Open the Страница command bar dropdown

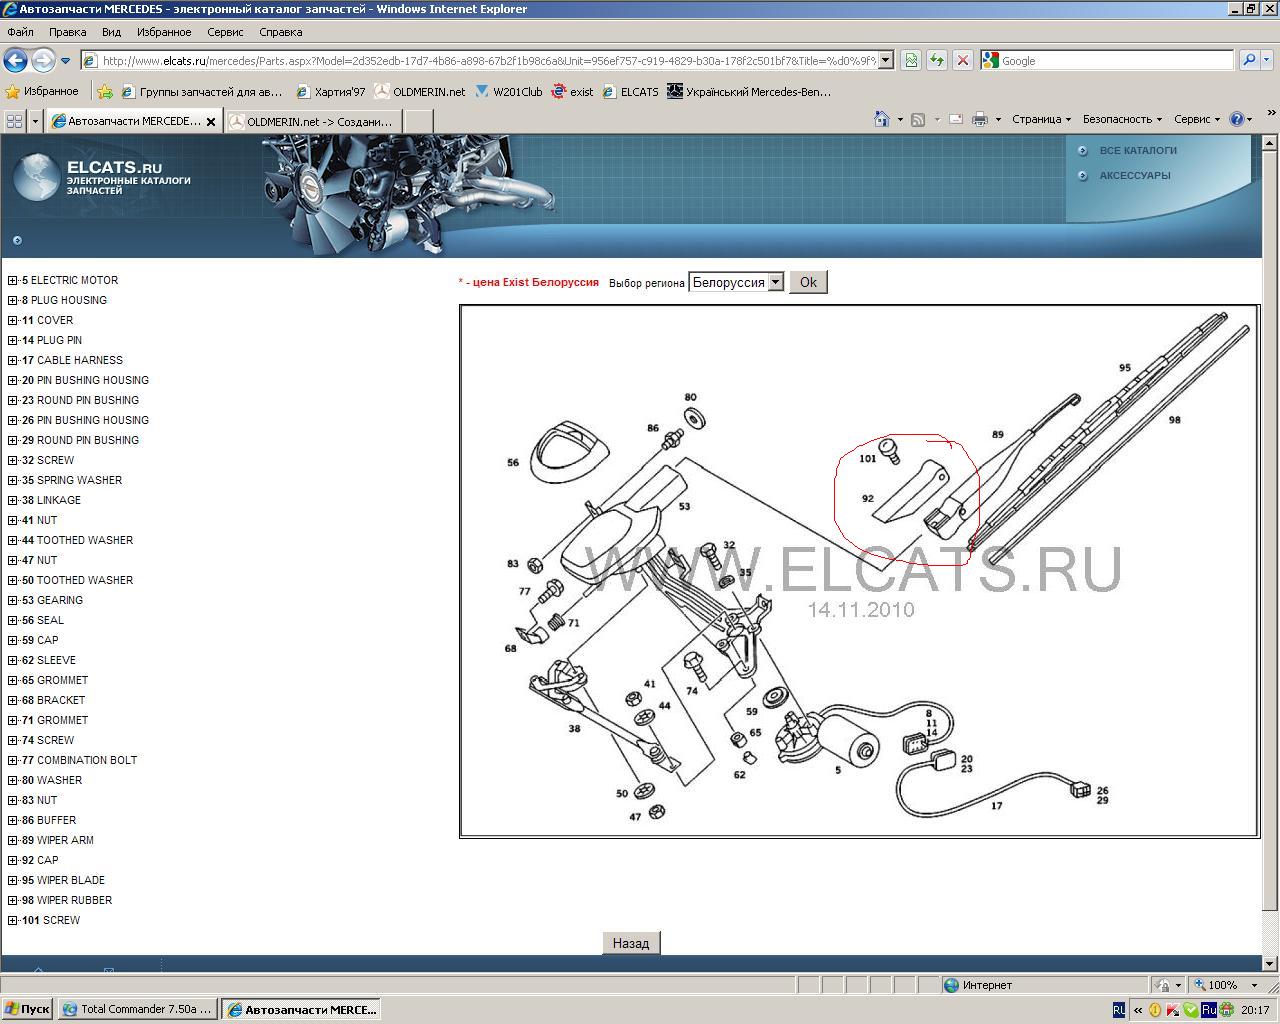(1041, 119)
